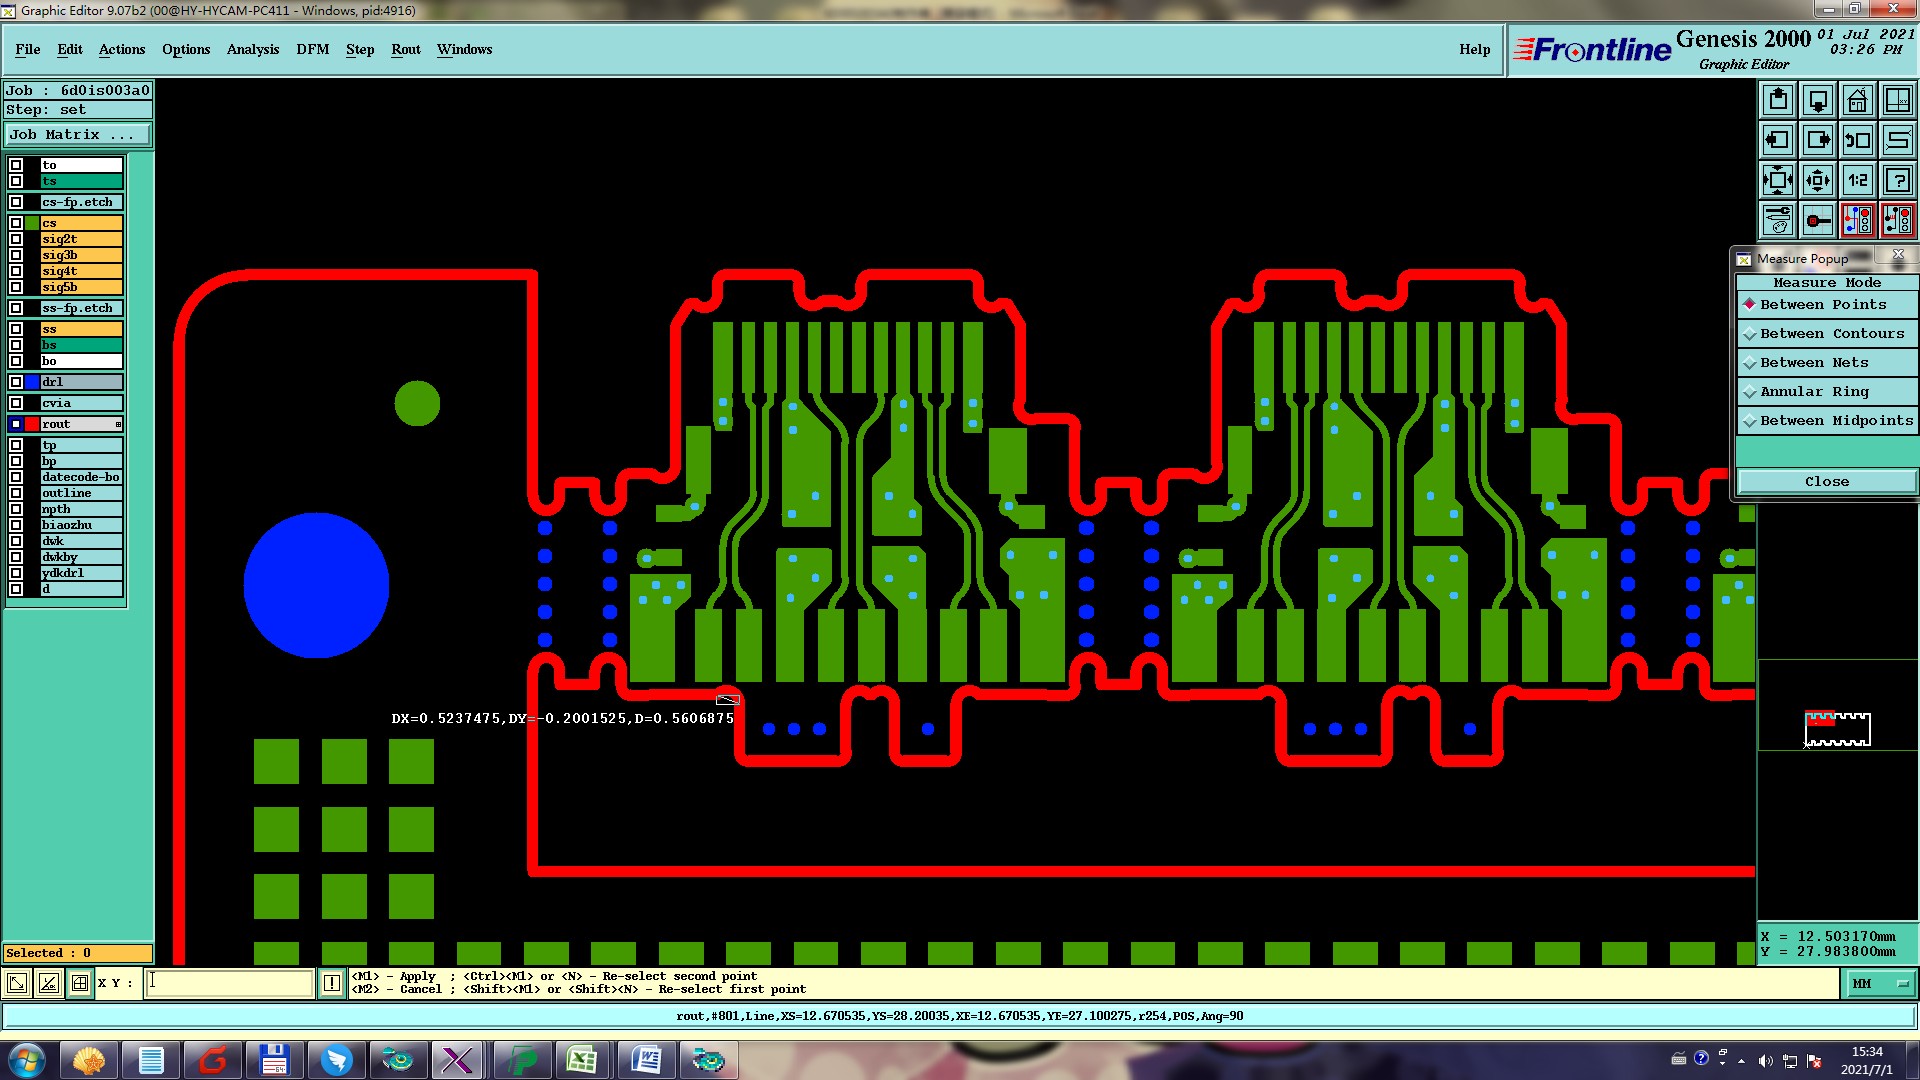The width and height of the screenshot is (1920, 1080).
Task: Click the question mark window icon
Action: click(x=1898, y=180)
